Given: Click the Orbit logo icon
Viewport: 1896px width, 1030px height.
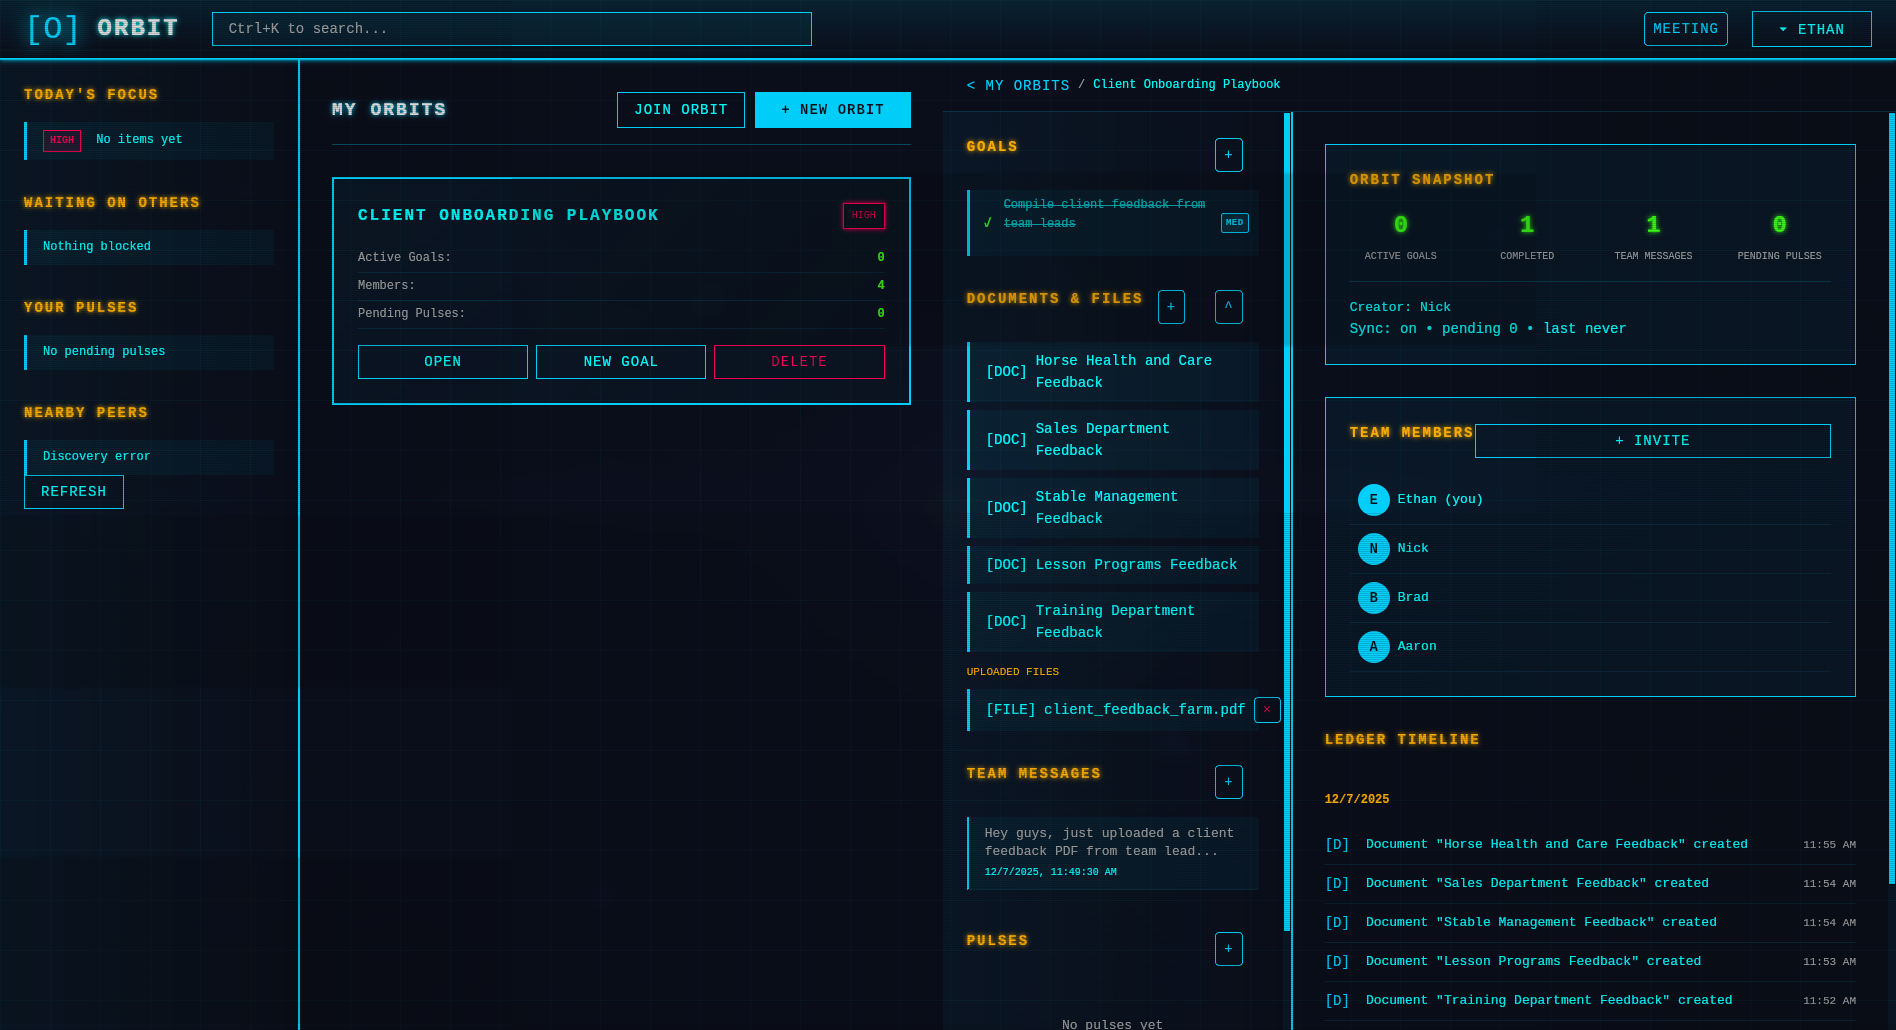Looking at the screenshot, I should click(51, 28).
